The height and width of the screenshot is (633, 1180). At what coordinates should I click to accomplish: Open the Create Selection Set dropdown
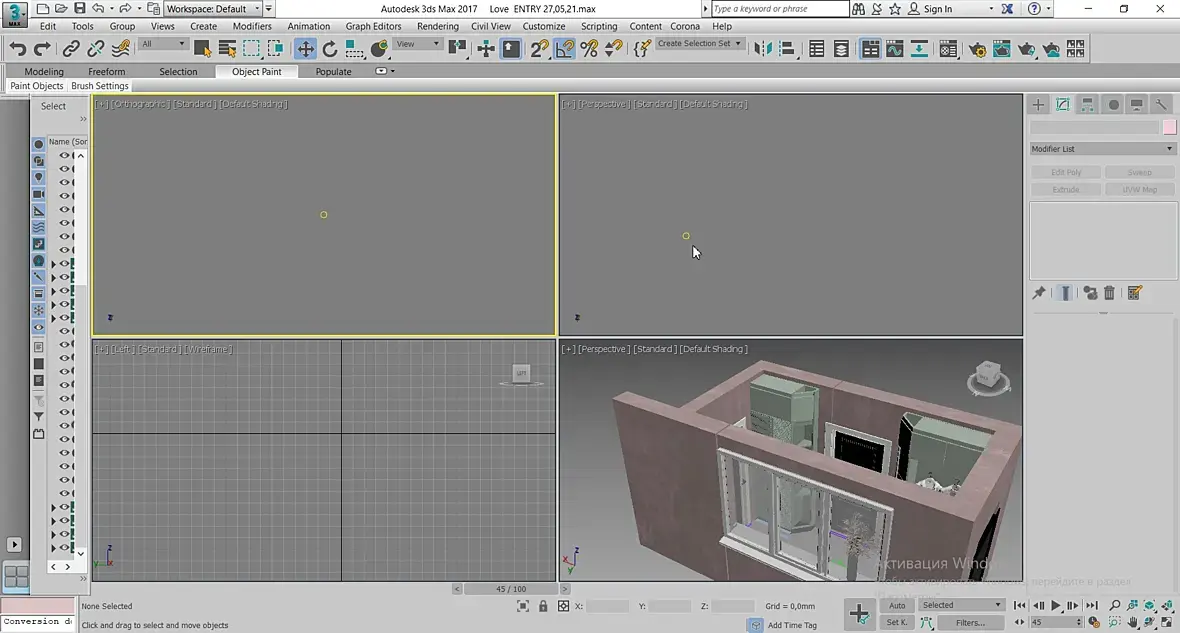[x=700, y=44]
